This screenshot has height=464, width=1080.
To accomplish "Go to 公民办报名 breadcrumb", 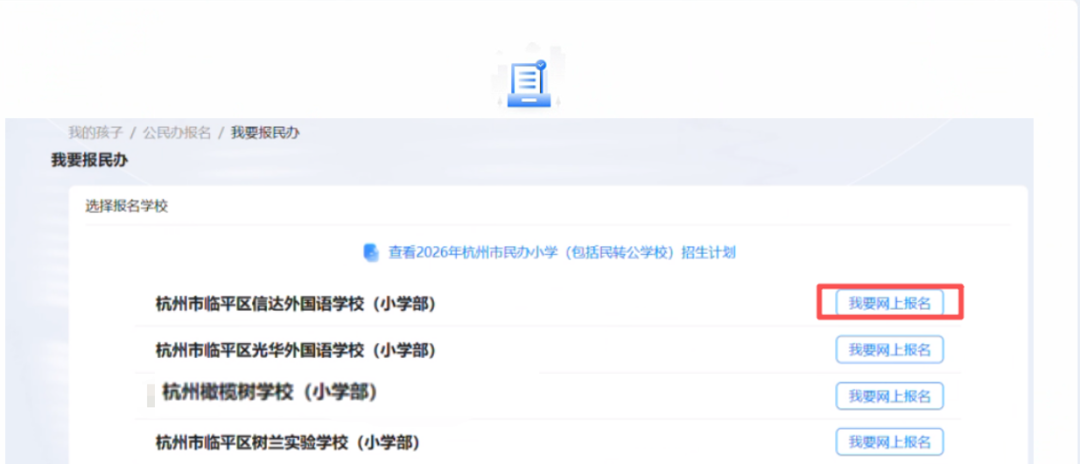I will pyautogui.click(x=177, y=132).
